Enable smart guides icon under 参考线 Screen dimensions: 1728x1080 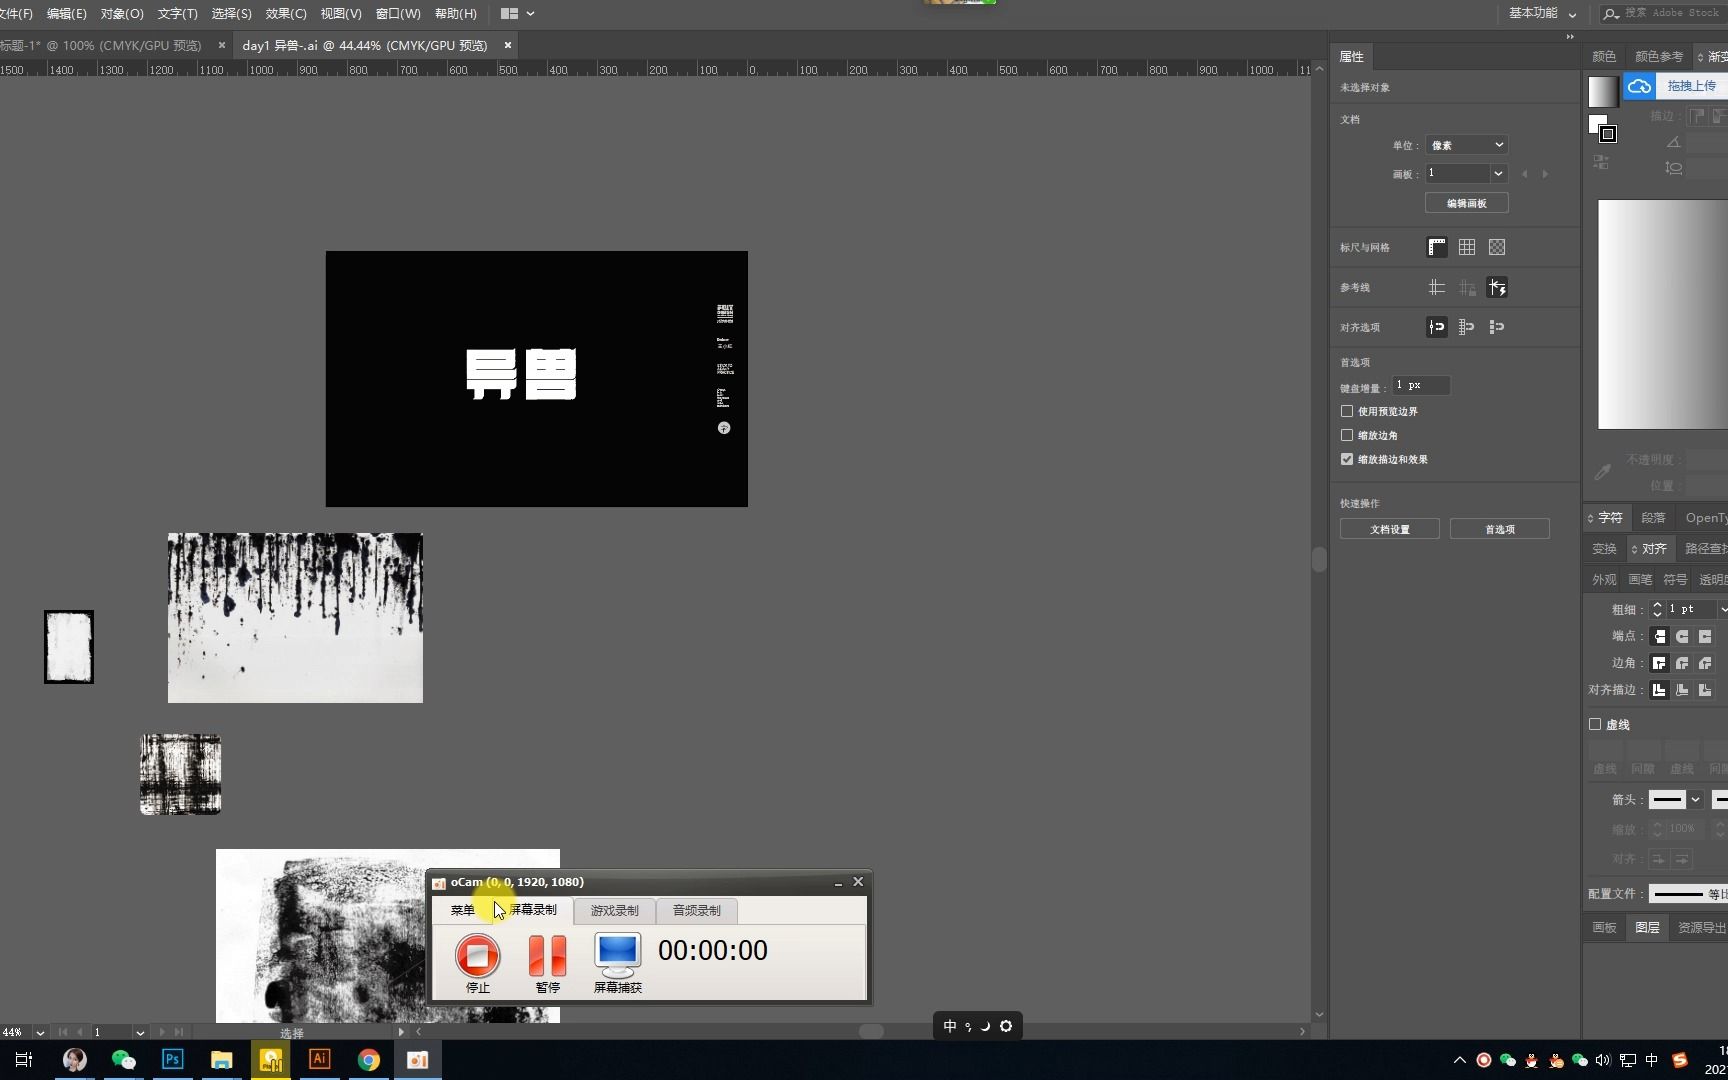coord(1497,287)
